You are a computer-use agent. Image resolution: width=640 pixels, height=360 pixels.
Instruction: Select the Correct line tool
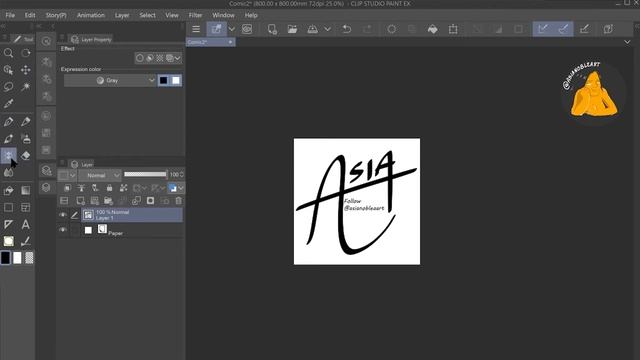tap(26, 241)
